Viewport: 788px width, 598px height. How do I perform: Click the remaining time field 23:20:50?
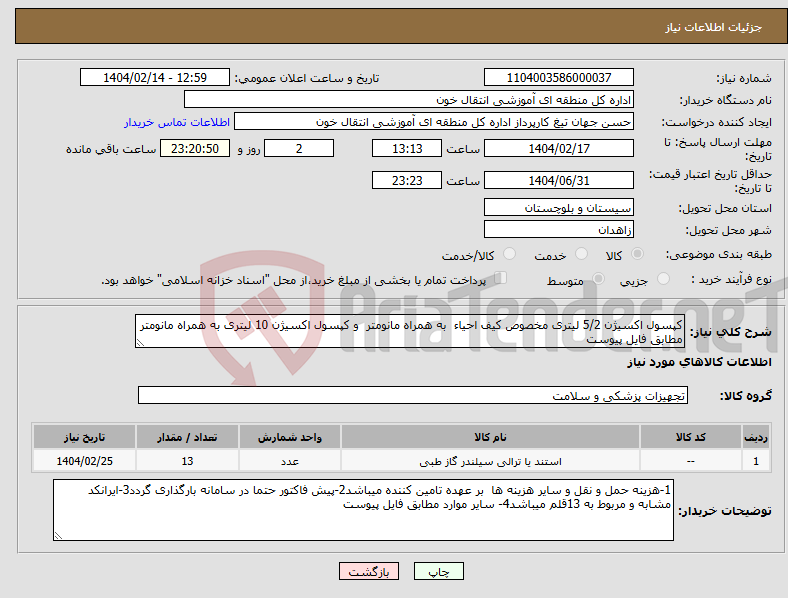point(195,148)
